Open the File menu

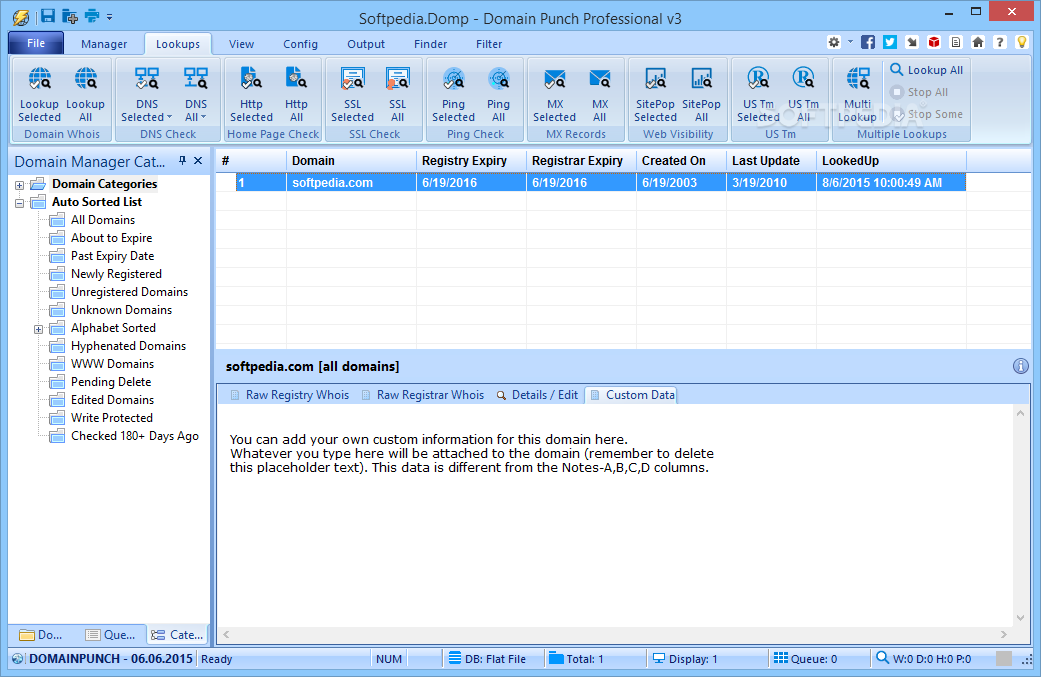point(37,43)
